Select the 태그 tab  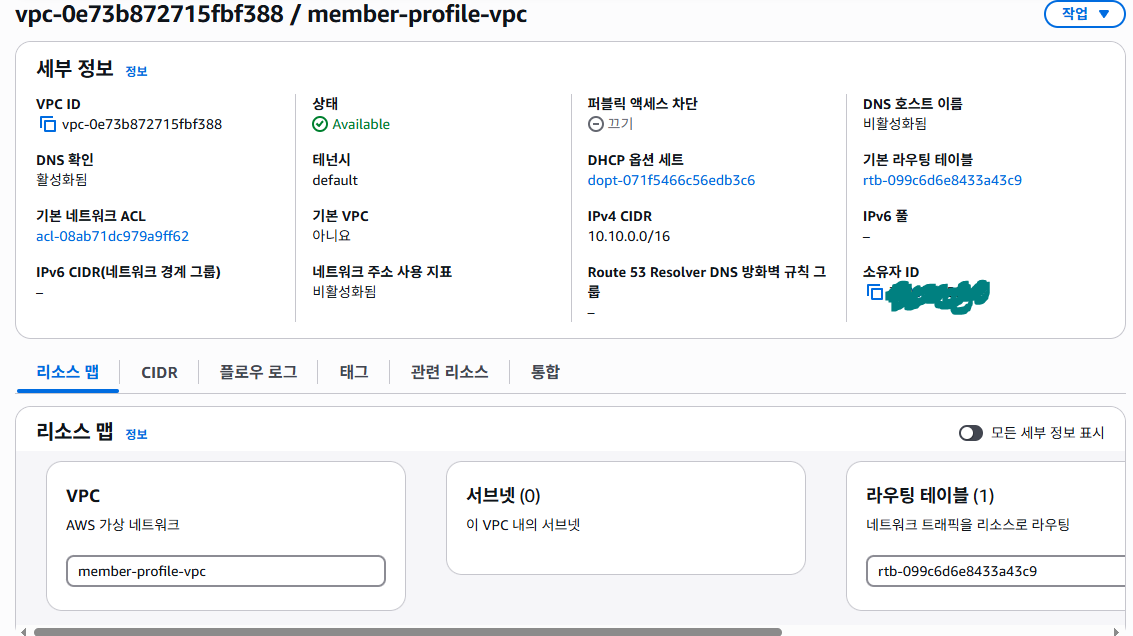pyautogui.click(x=353, y=372)
